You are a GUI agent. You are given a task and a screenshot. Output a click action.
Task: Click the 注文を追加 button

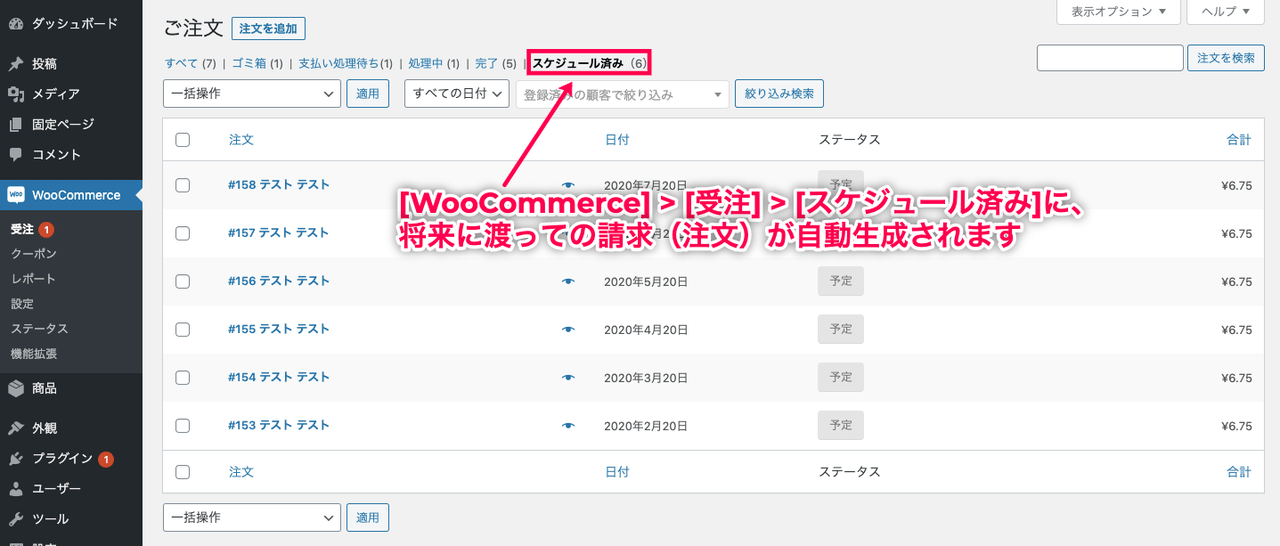[268, 29]
